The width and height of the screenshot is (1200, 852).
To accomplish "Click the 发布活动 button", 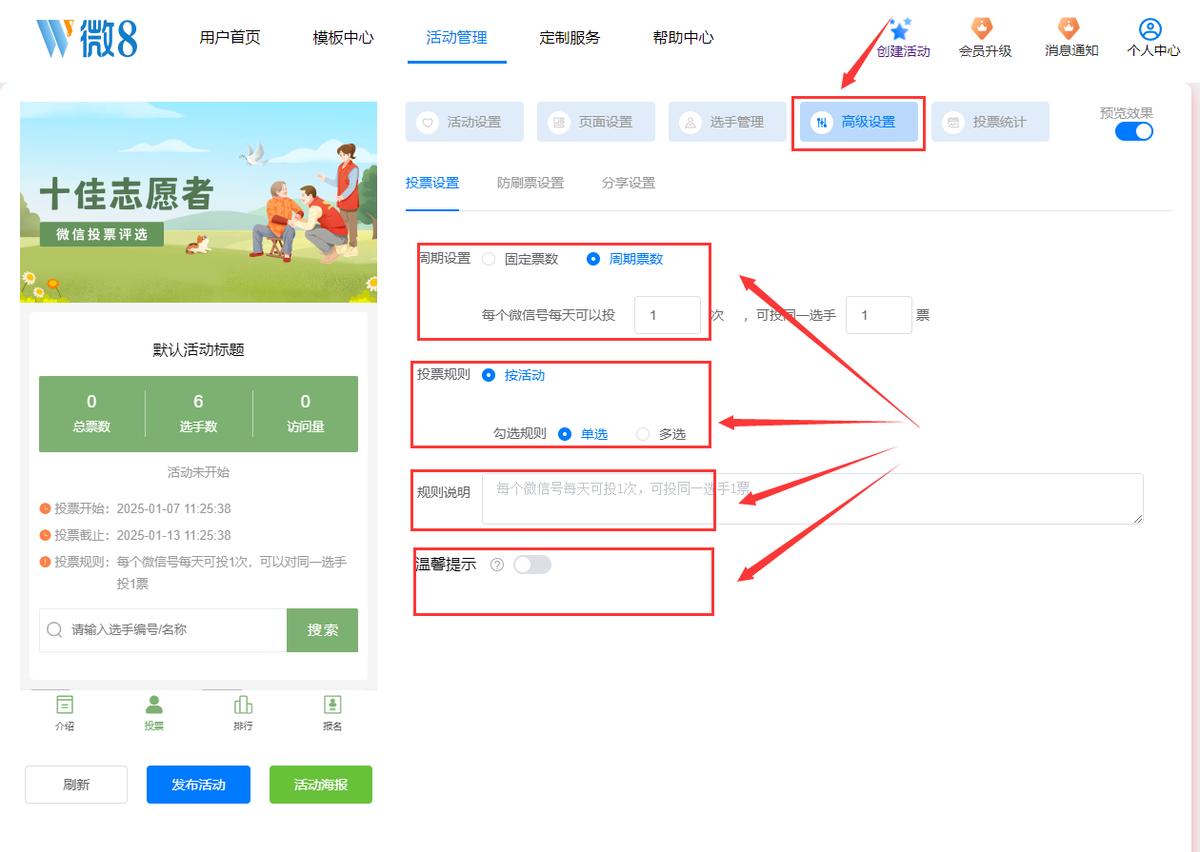I will pyautogui.click(x=198, y=785).
